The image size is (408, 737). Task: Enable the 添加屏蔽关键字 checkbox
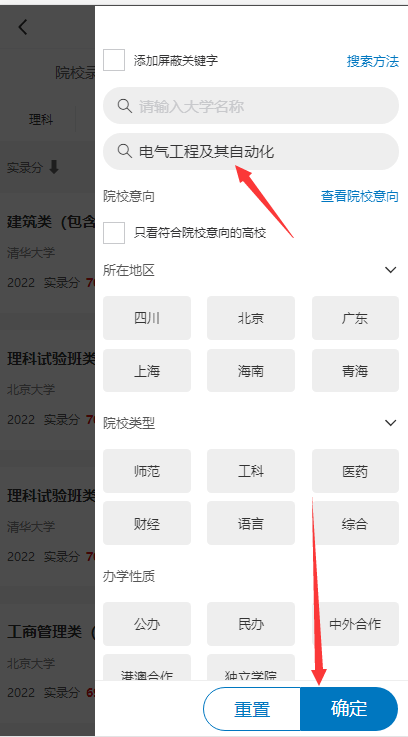click(114, 60)
